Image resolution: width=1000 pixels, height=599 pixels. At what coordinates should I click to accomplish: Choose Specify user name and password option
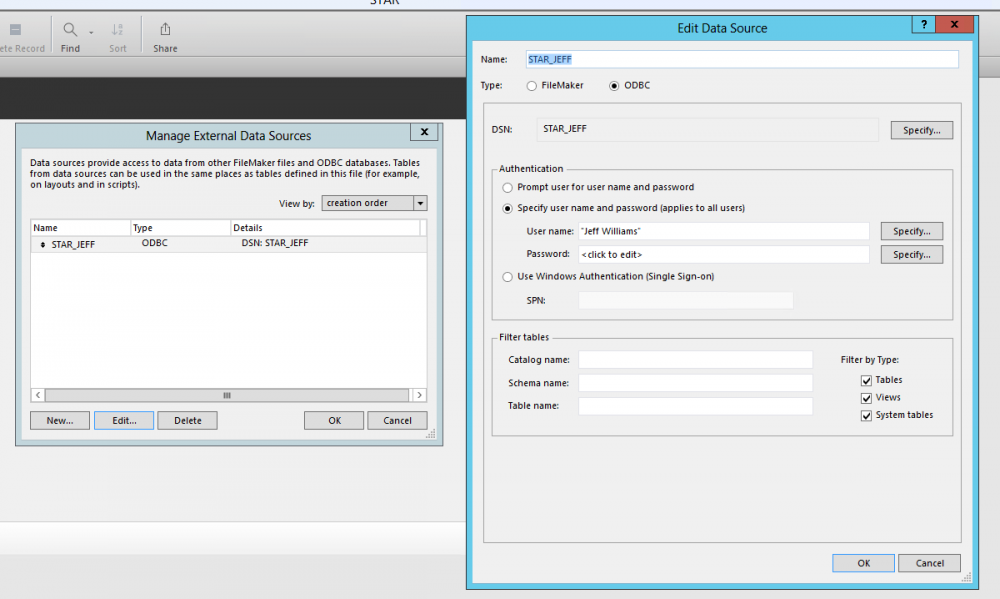click(508, 209)
